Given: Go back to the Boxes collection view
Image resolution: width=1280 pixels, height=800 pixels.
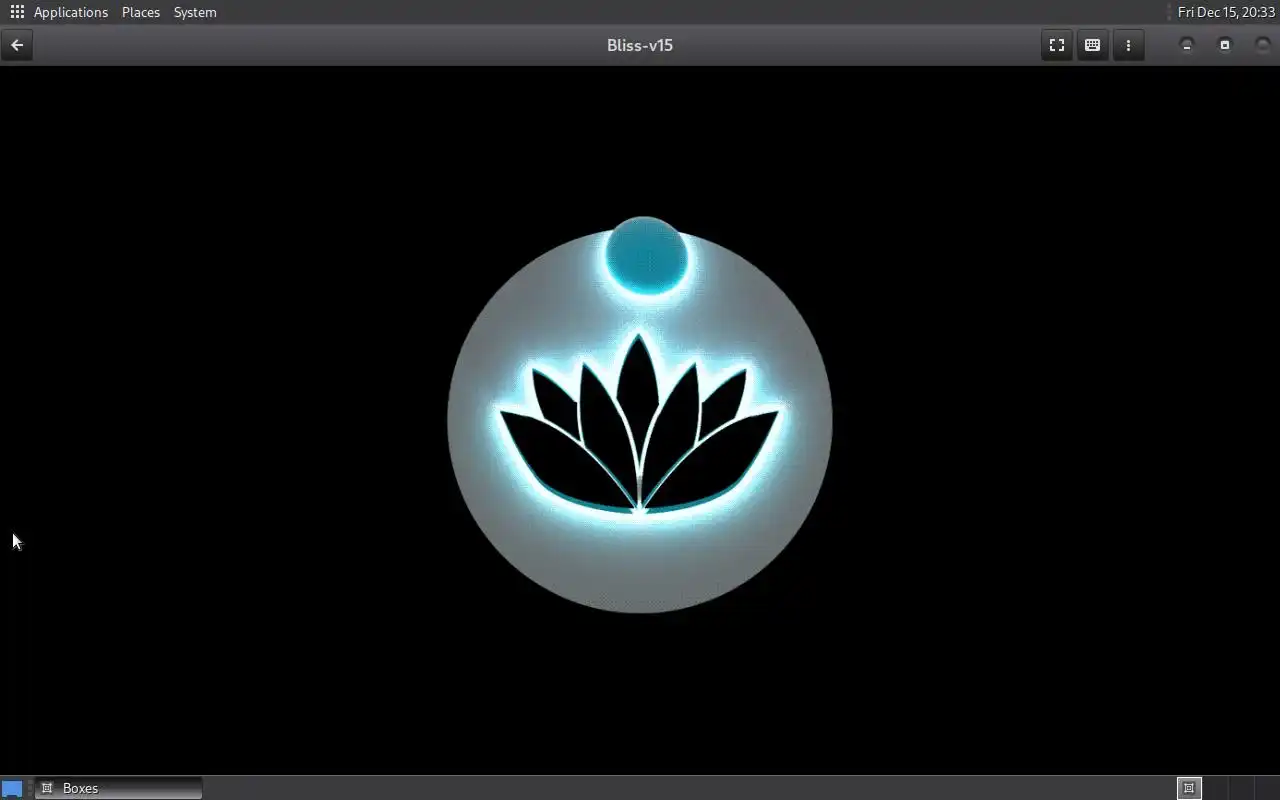Looking at the screenshot, I should 17,45.
